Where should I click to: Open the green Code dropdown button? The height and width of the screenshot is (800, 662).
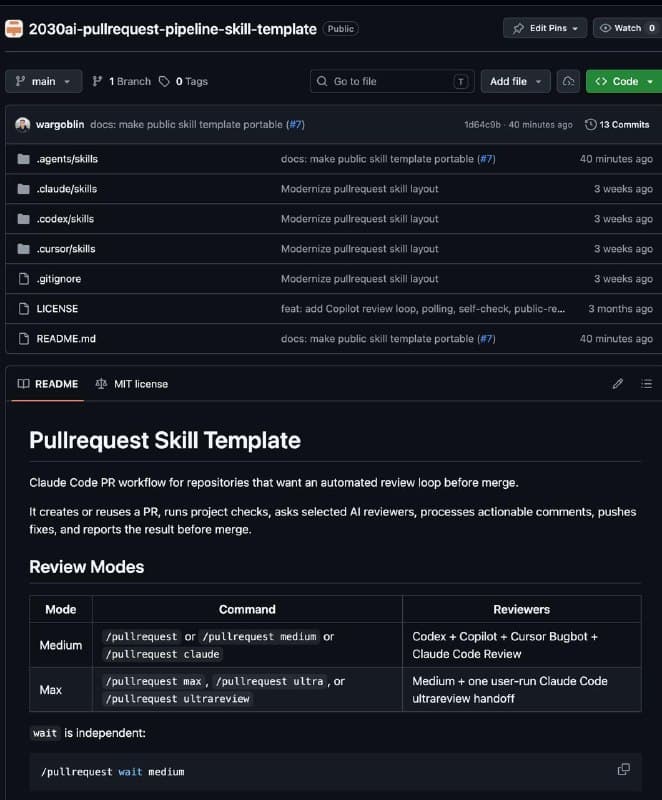pyautogui.click(x=624, y=81)
